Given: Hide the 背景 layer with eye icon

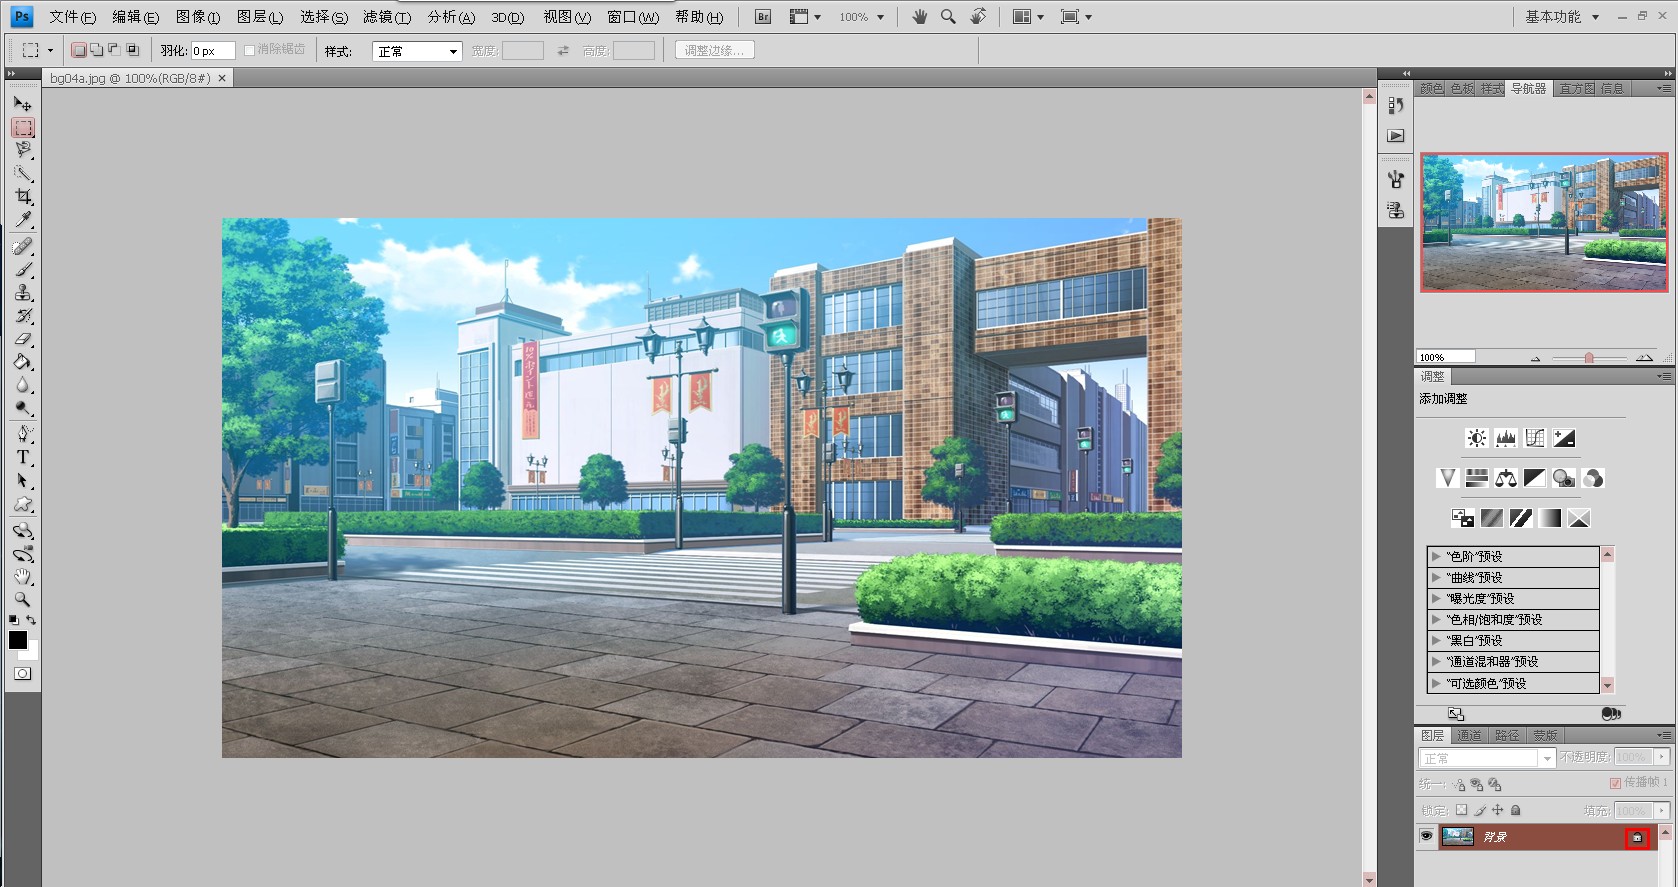Looking at the screenshot, I should click(x=1426, y=836).
